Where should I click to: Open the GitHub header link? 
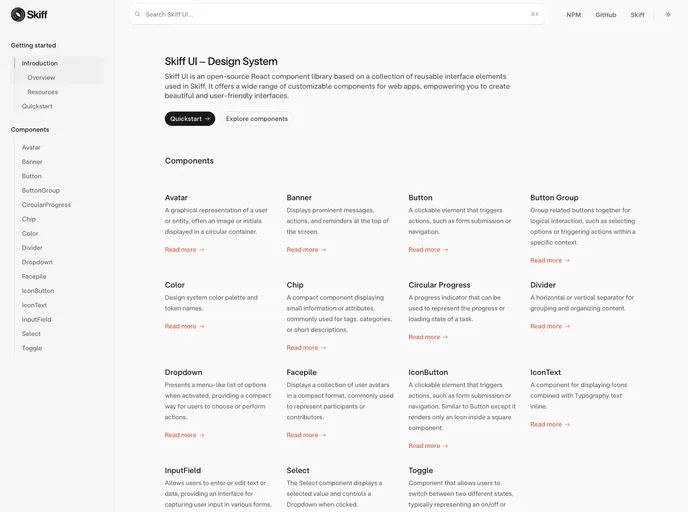(x=606, y=15)
